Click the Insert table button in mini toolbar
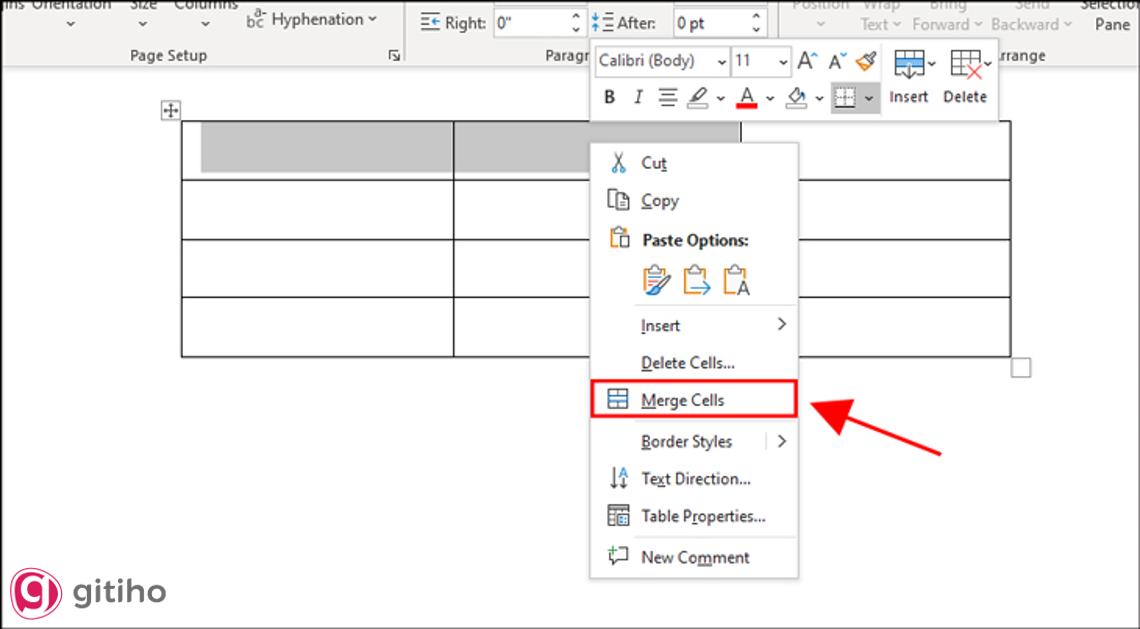This screenshot has width=1140, height=629. (x=909, y=76)
